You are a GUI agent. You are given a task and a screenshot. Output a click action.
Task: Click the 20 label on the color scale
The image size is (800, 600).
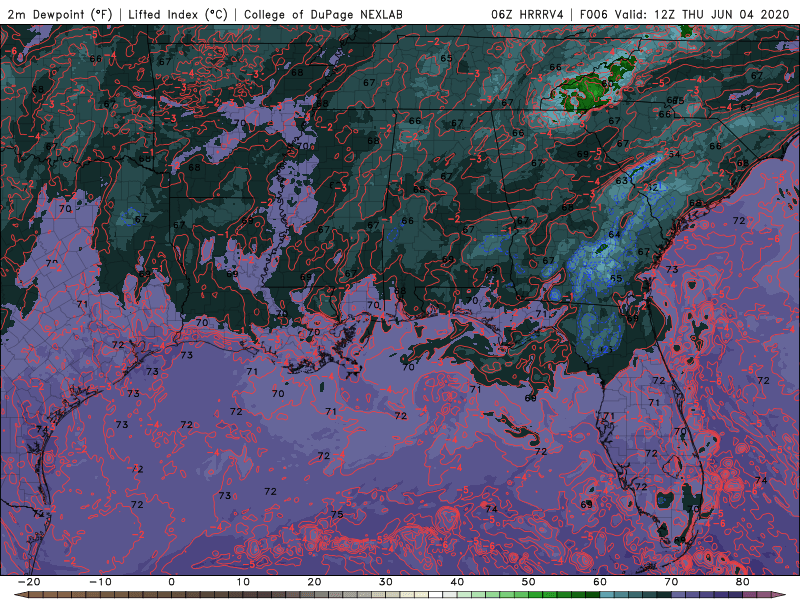[x=314, y=582]
